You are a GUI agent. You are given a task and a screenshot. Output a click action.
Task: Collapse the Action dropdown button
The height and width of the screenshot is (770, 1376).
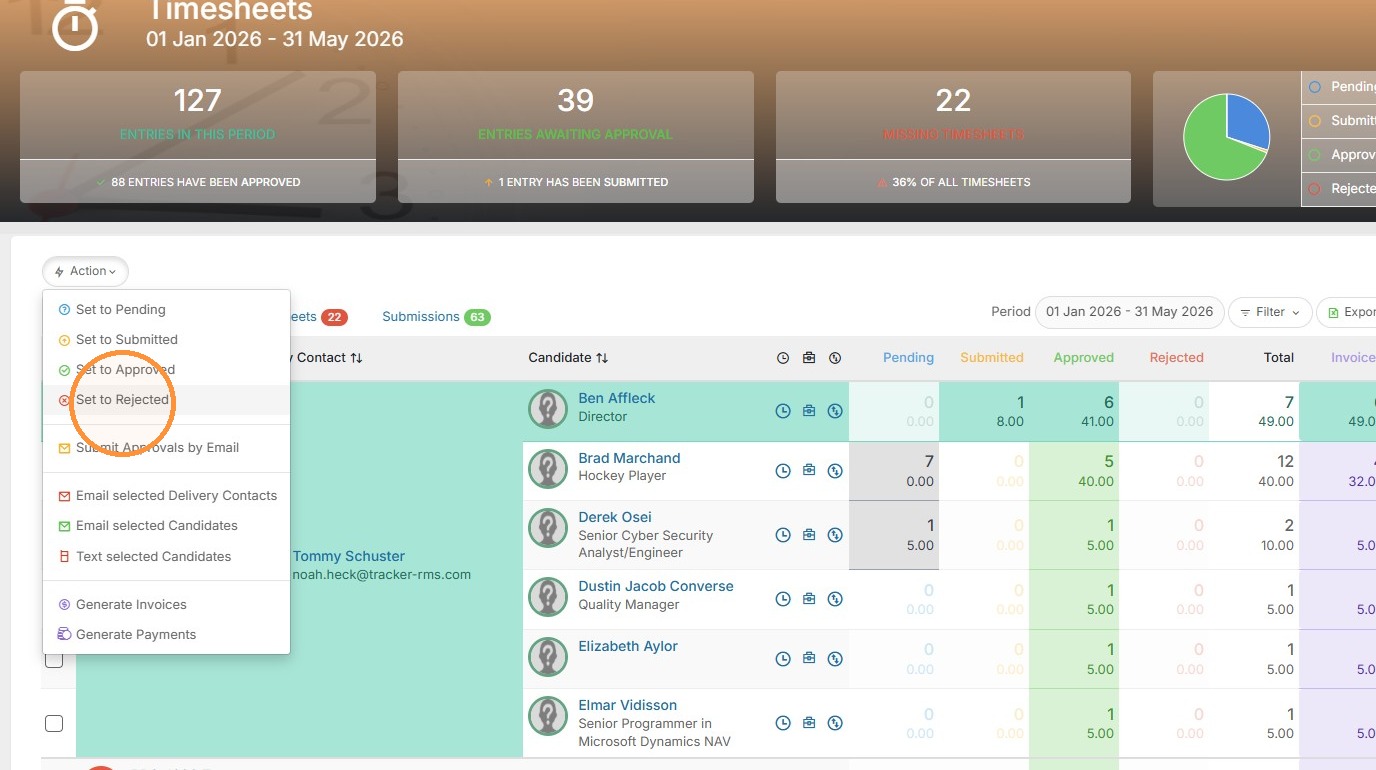pos(86,271)
